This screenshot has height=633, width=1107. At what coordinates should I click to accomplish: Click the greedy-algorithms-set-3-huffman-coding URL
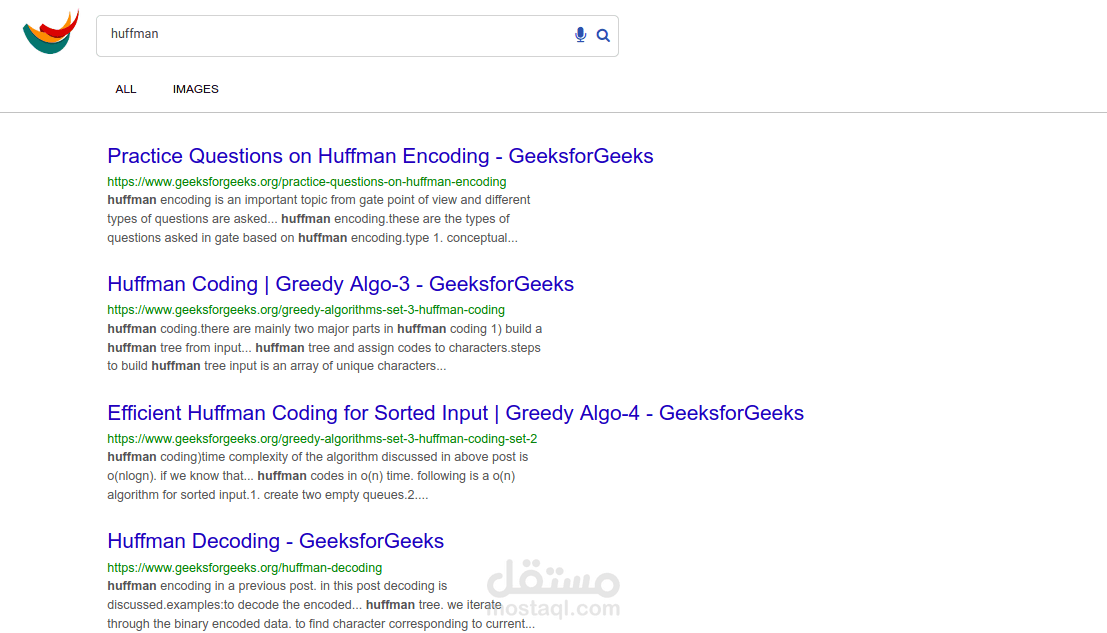pos(306,310)
